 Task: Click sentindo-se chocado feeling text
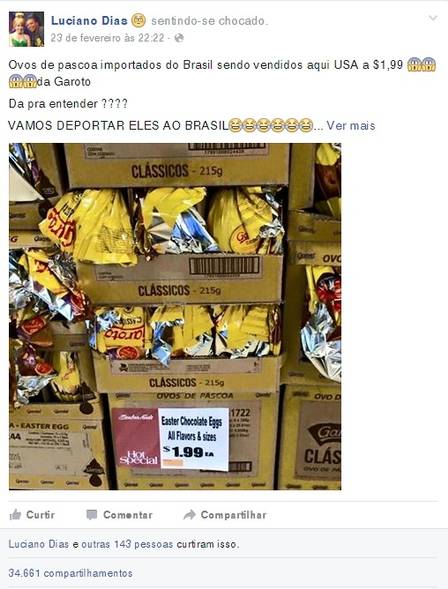[x=210, y=21]
